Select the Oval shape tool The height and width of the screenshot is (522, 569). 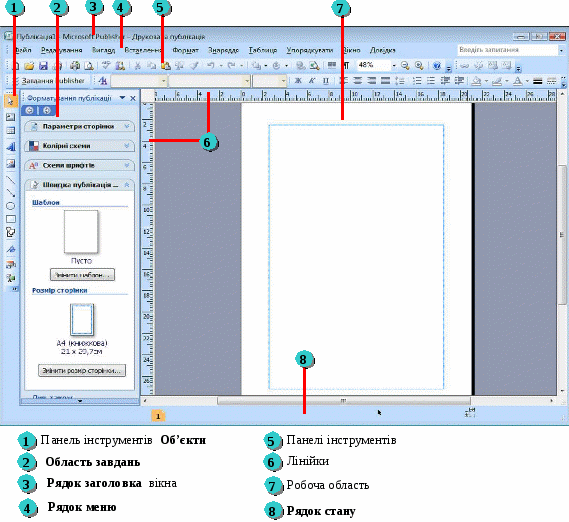click(11, 206)
